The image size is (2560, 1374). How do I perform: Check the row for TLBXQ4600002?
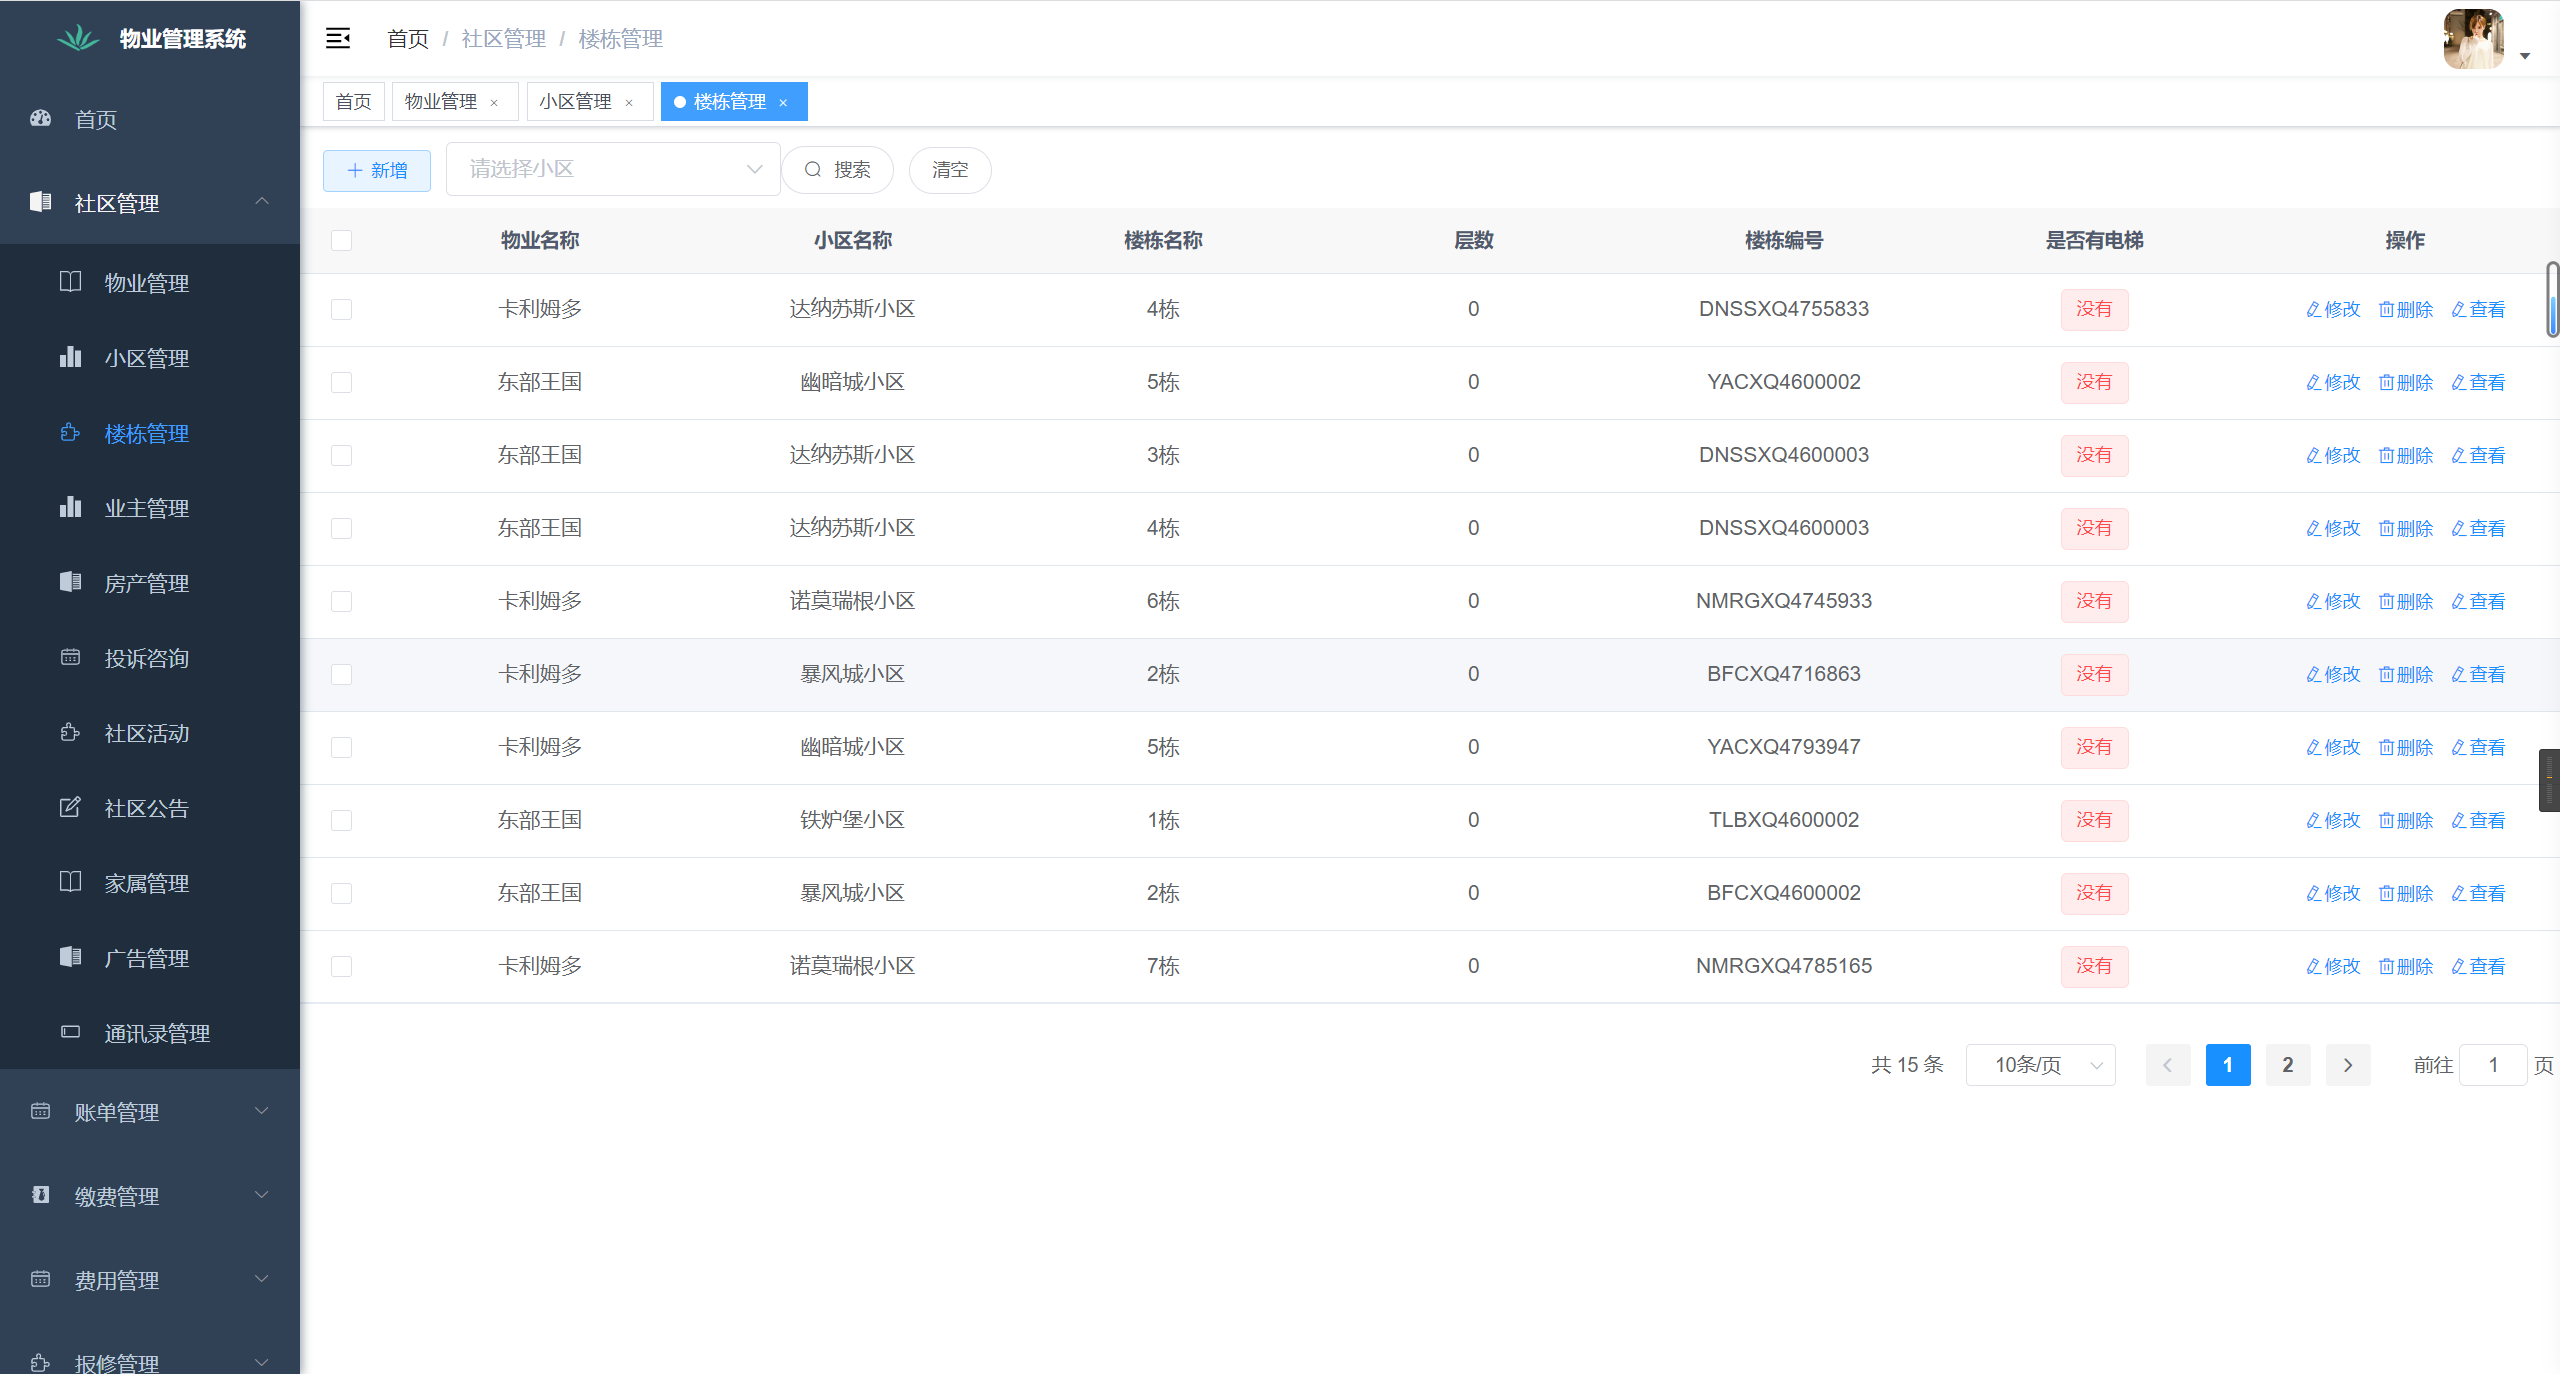click(x=341, y=820)
